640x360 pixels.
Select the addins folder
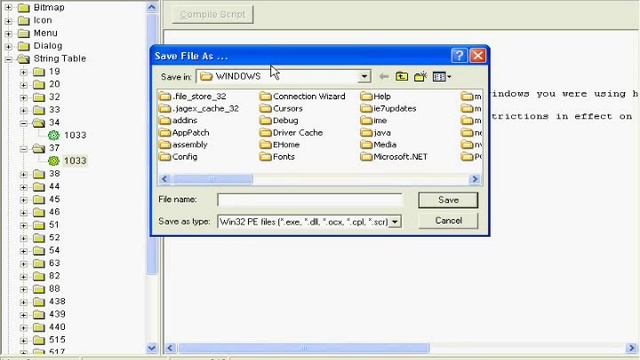[178, 121]
